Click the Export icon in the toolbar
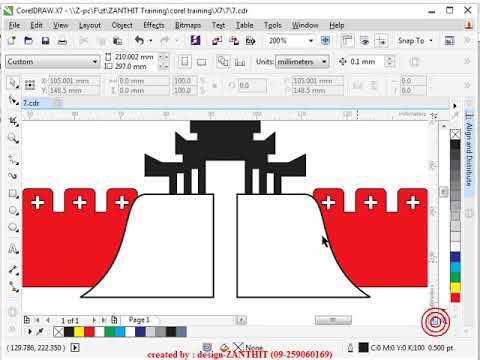The height and width of the screenshot is (360, 480). [x=234, y=41]
